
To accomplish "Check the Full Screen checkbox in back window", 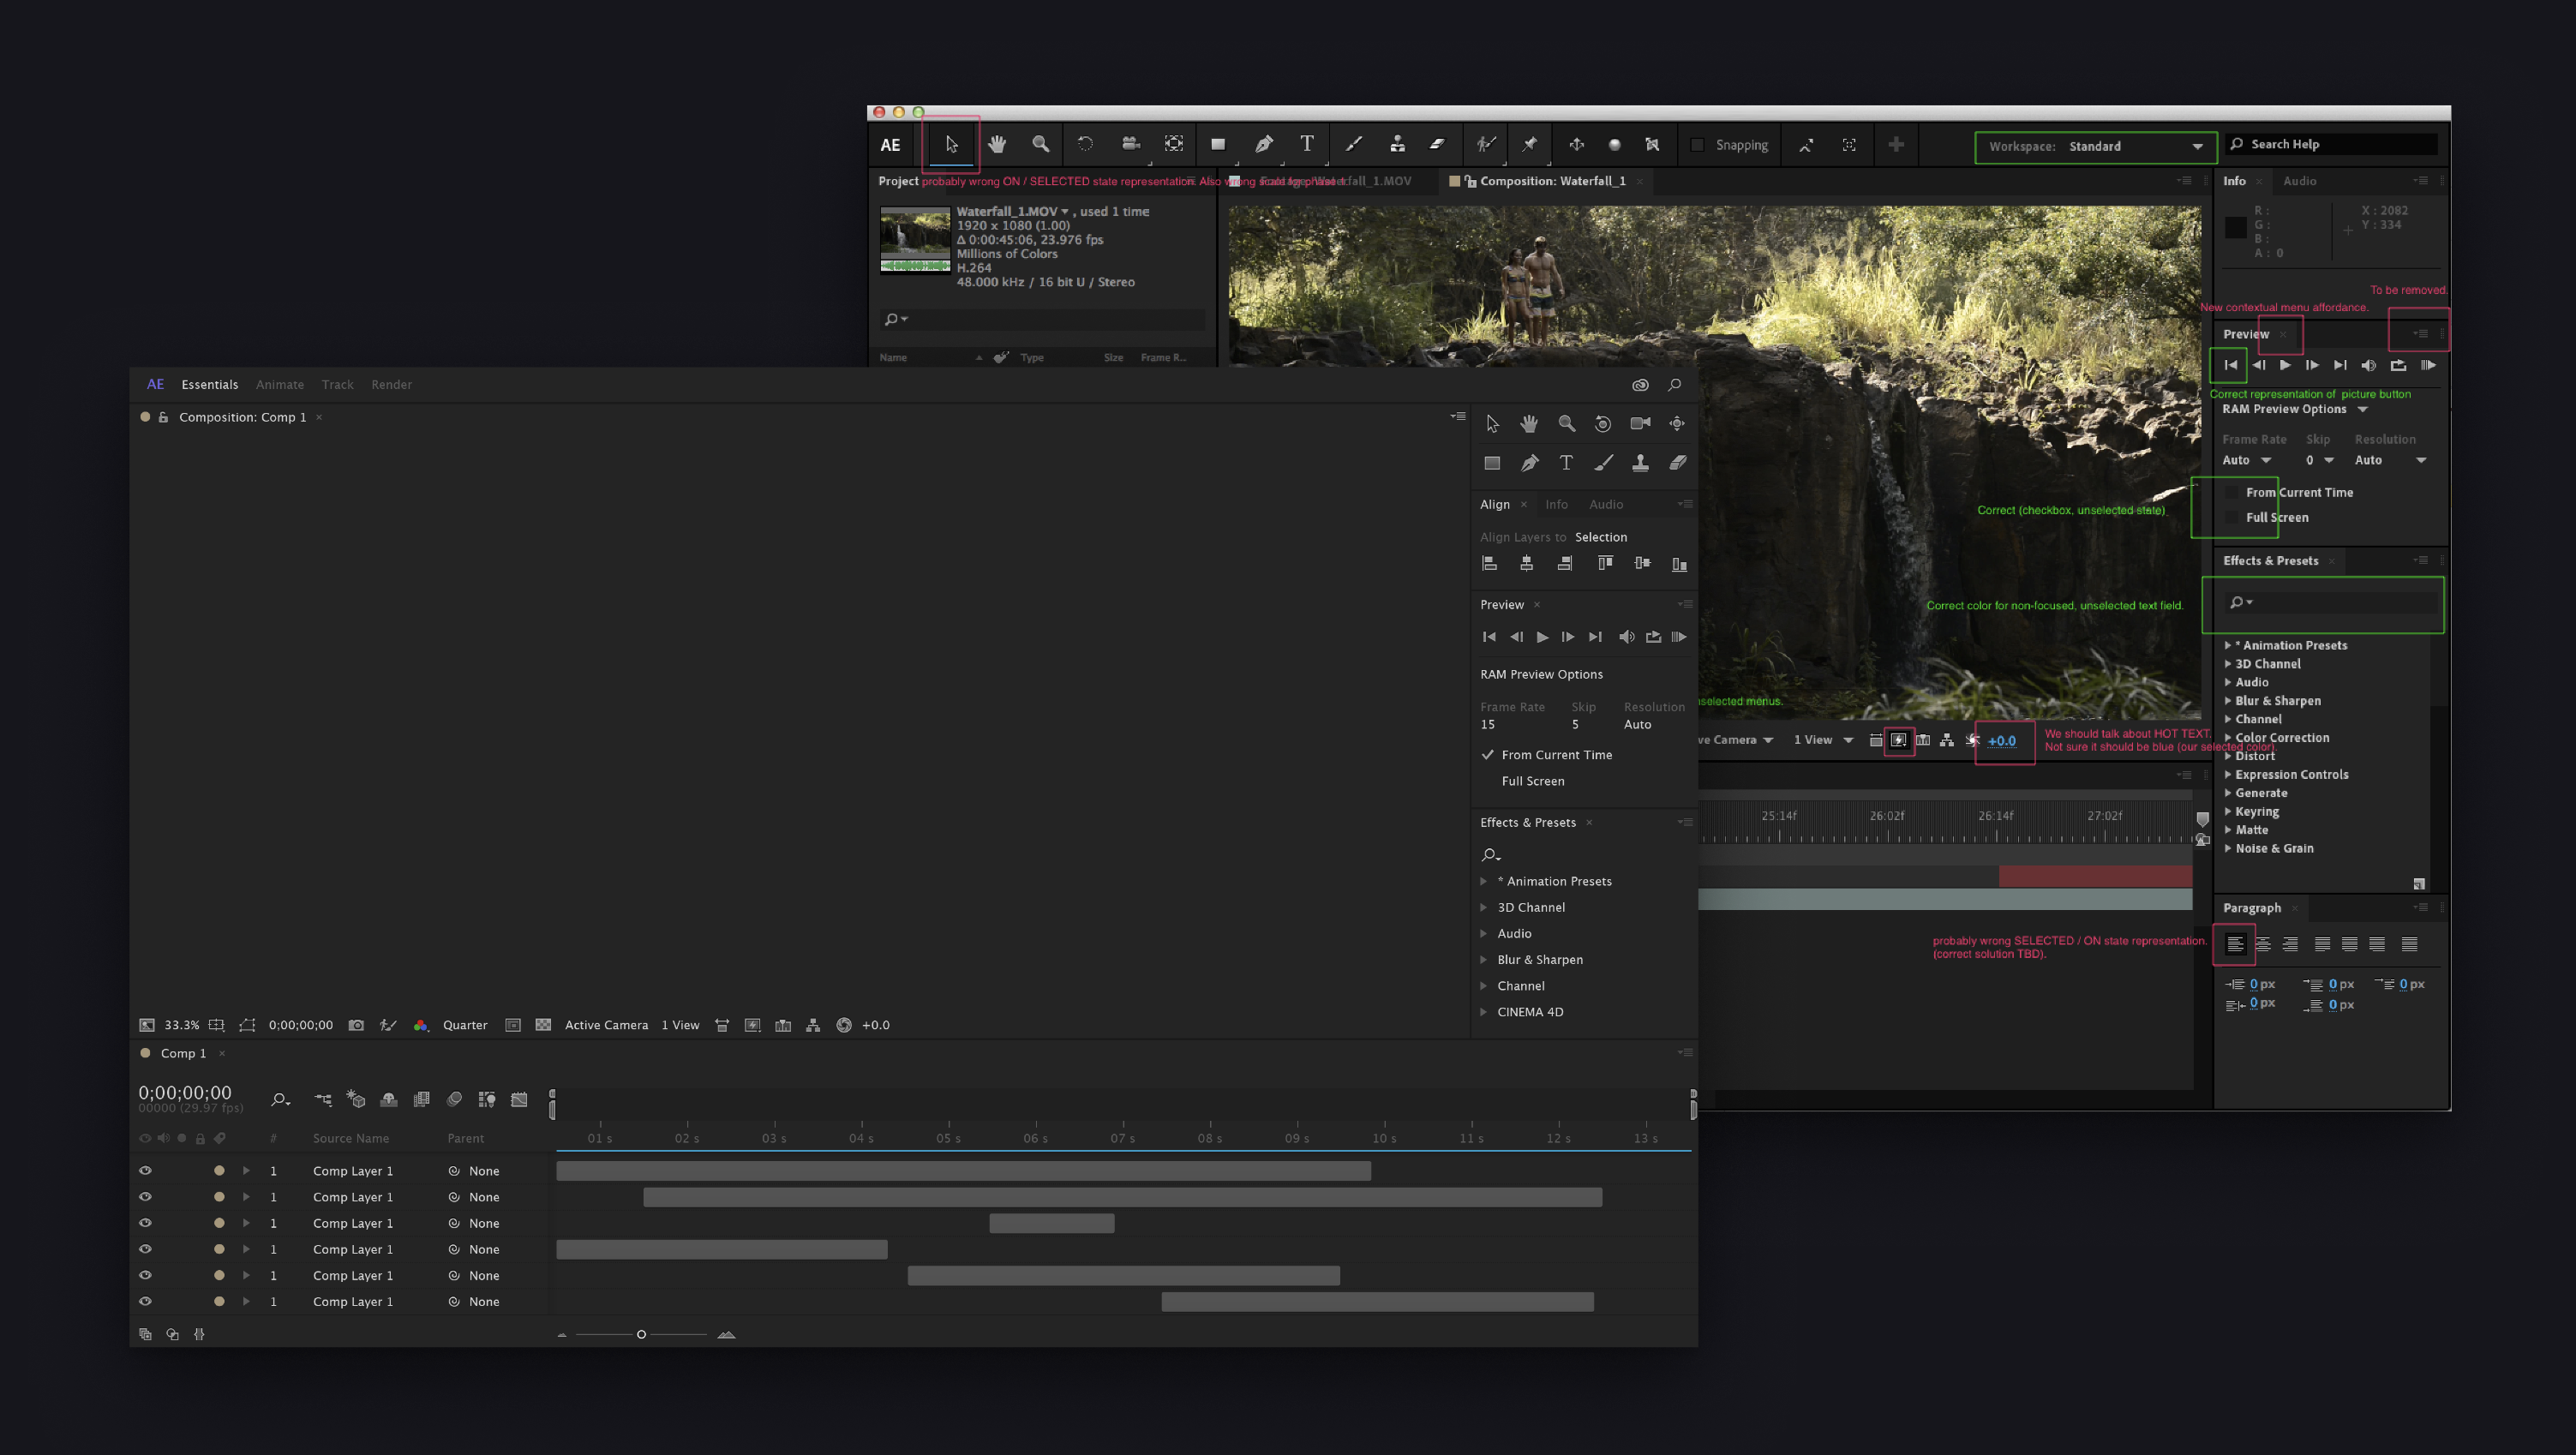I will click(x=2232, y=517).
